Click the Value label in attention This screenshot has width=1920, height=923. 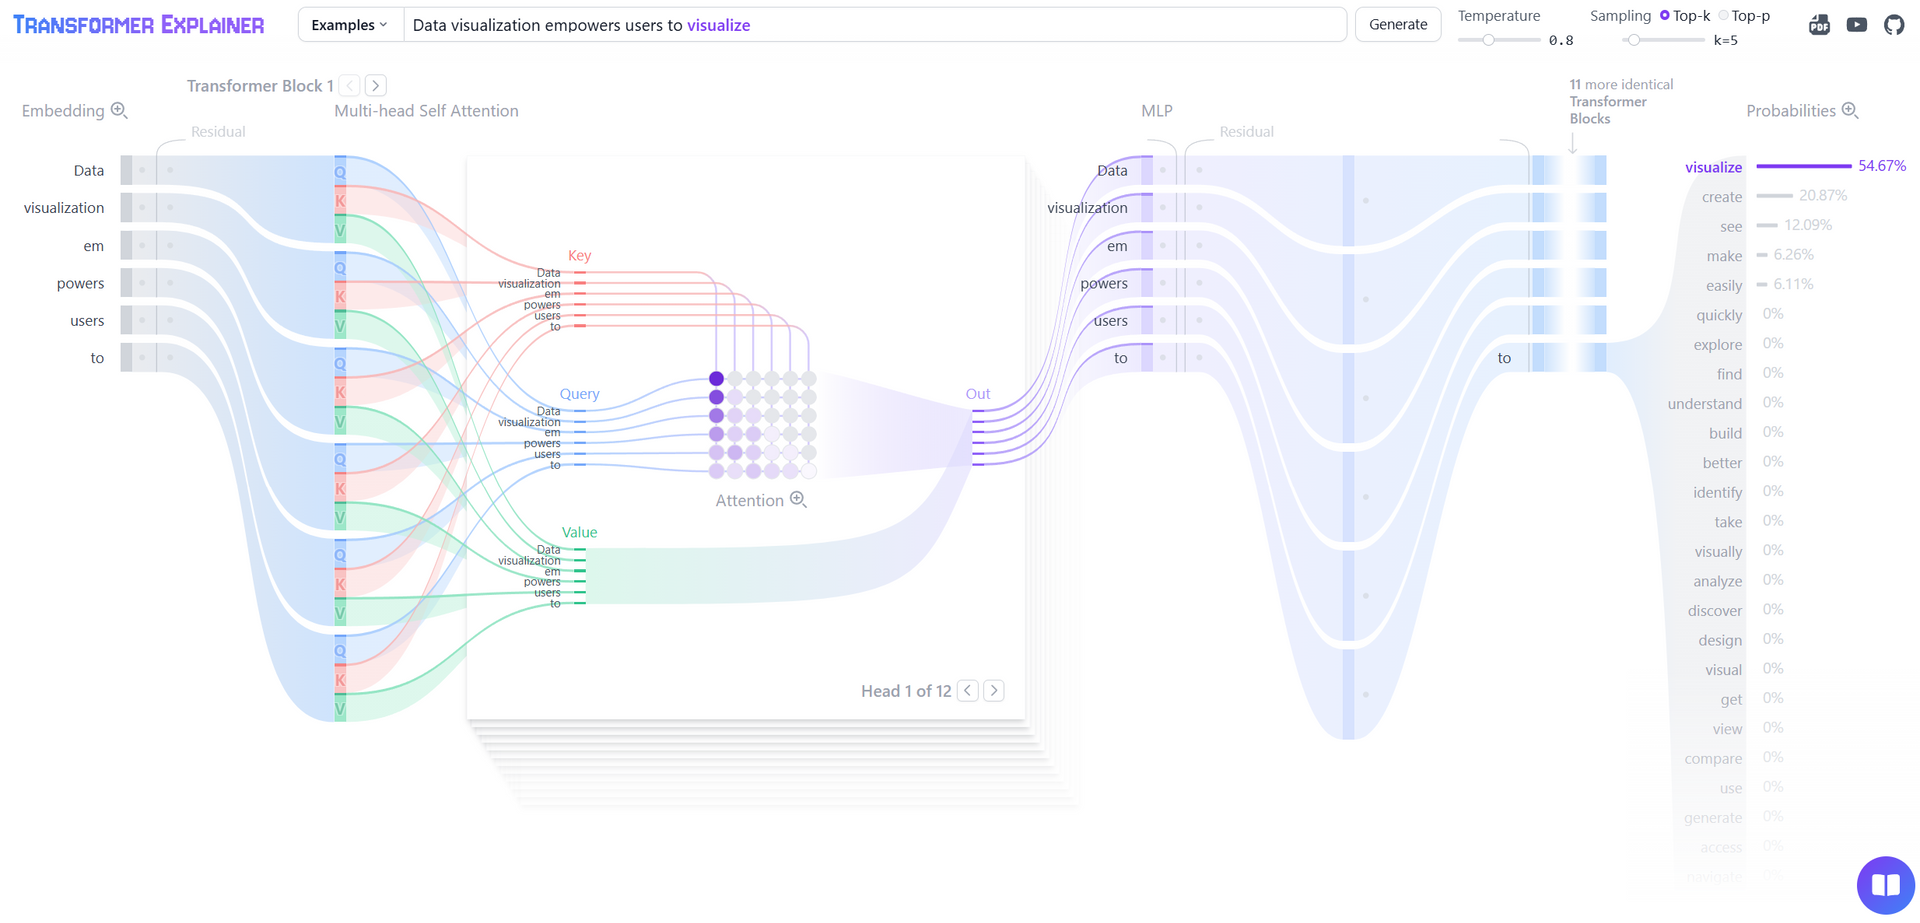tap(580, 532)
